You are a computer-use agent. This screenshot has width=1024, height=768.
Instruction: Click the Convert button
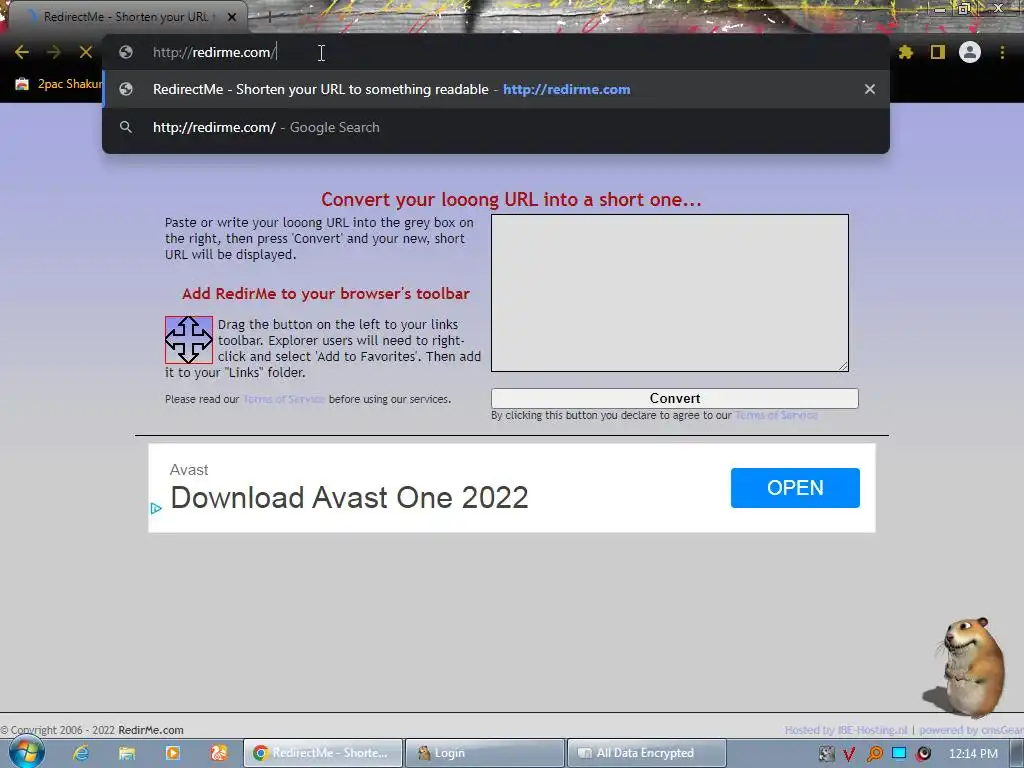coord(675,398)
